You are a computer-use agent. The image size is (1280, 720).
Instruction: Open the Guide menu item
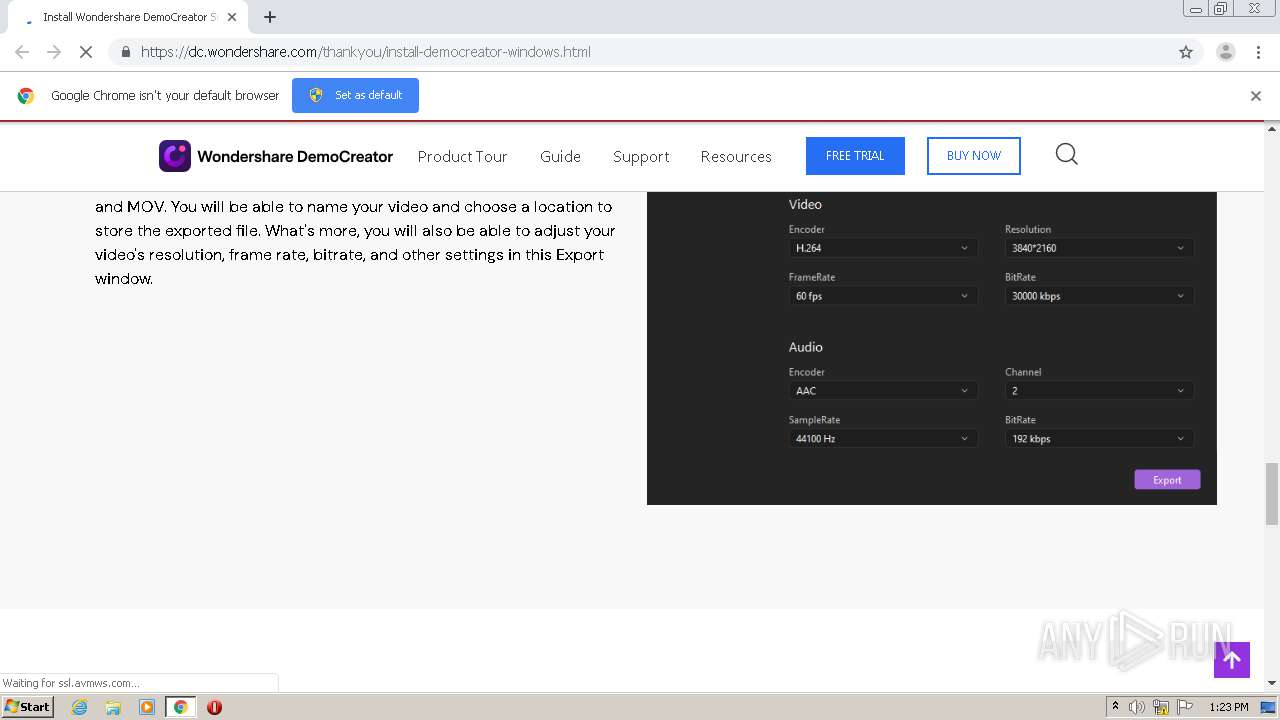[x=560, y=156]
